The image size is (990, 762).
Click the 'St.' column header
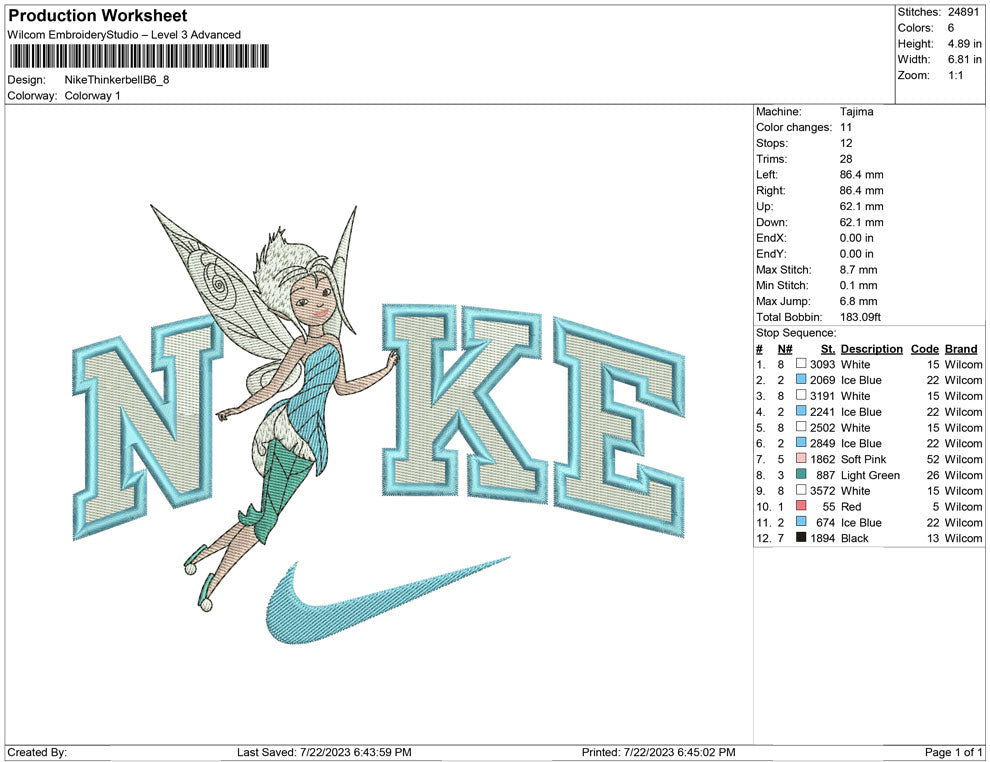click(828, 349)
